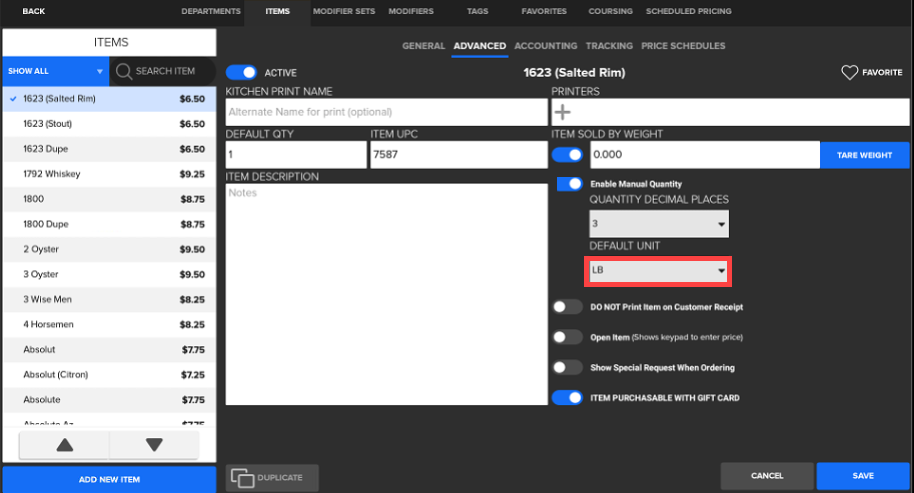Screen dimensions: 914x493
Task: Click the plus icon under Printers
Action: [563, 112]
